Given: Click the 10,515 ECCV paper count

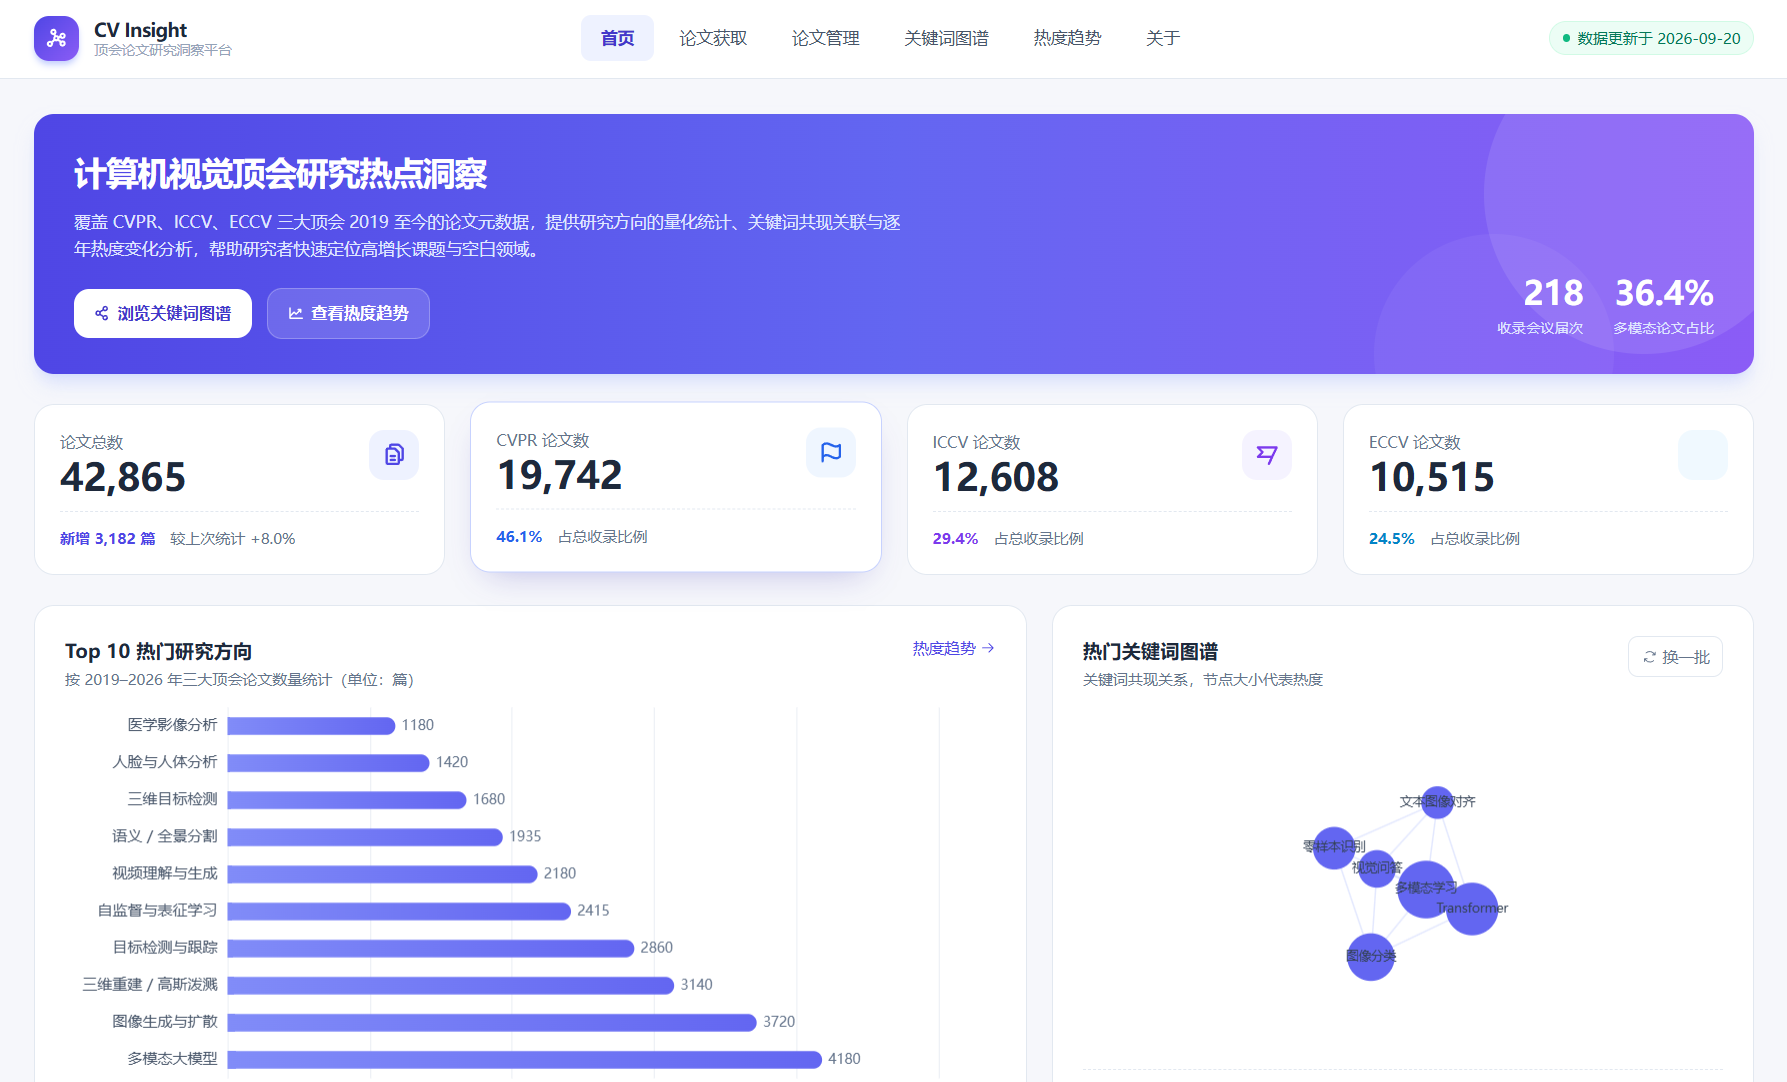Looking at the screenshot, I should (x=1432, y=478).
